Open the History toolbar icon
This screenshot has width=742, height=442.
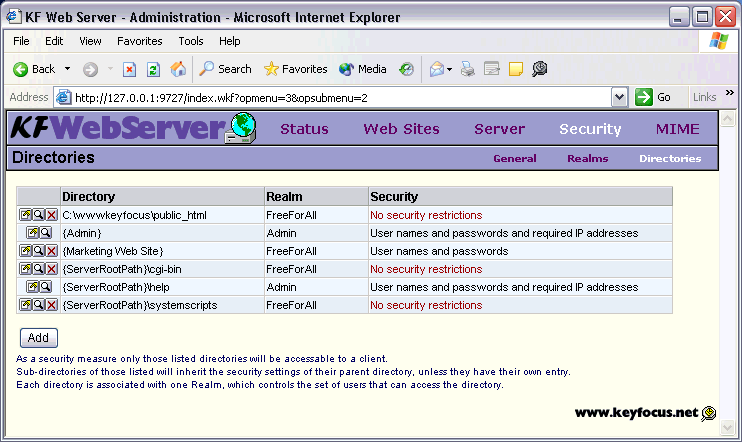coord(406,69)
